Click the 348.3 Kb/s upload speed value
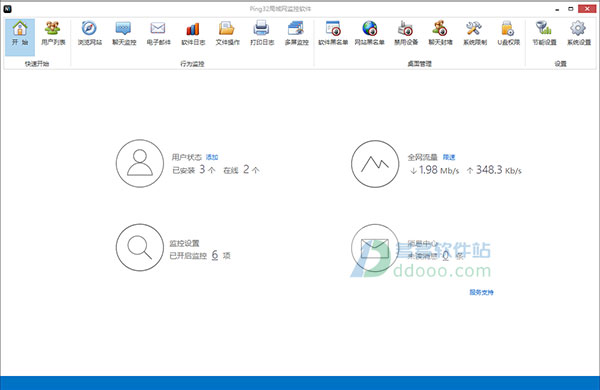This screenshot has width=600, height=390. click(x=494, y=170)
